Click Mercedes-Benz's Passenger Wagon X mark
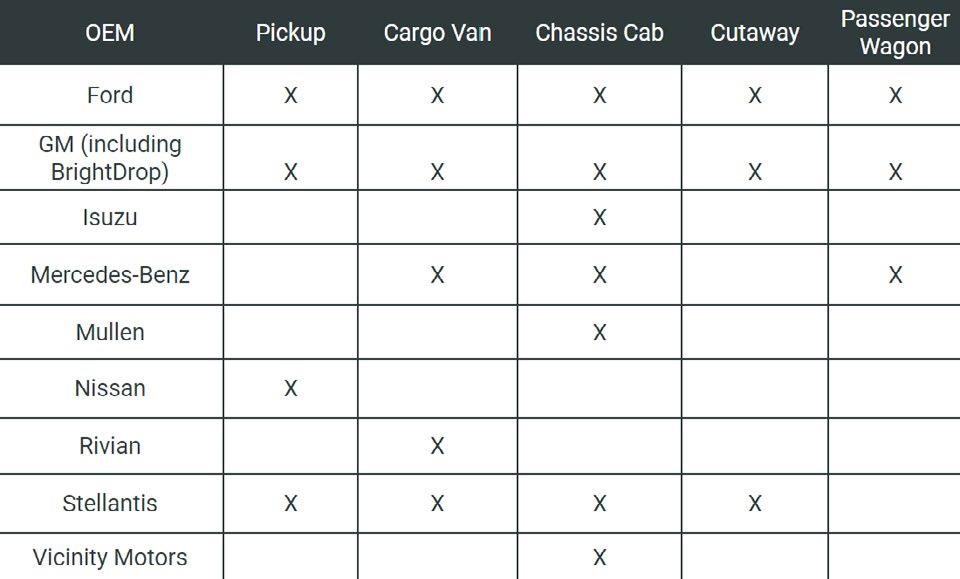 895,275
